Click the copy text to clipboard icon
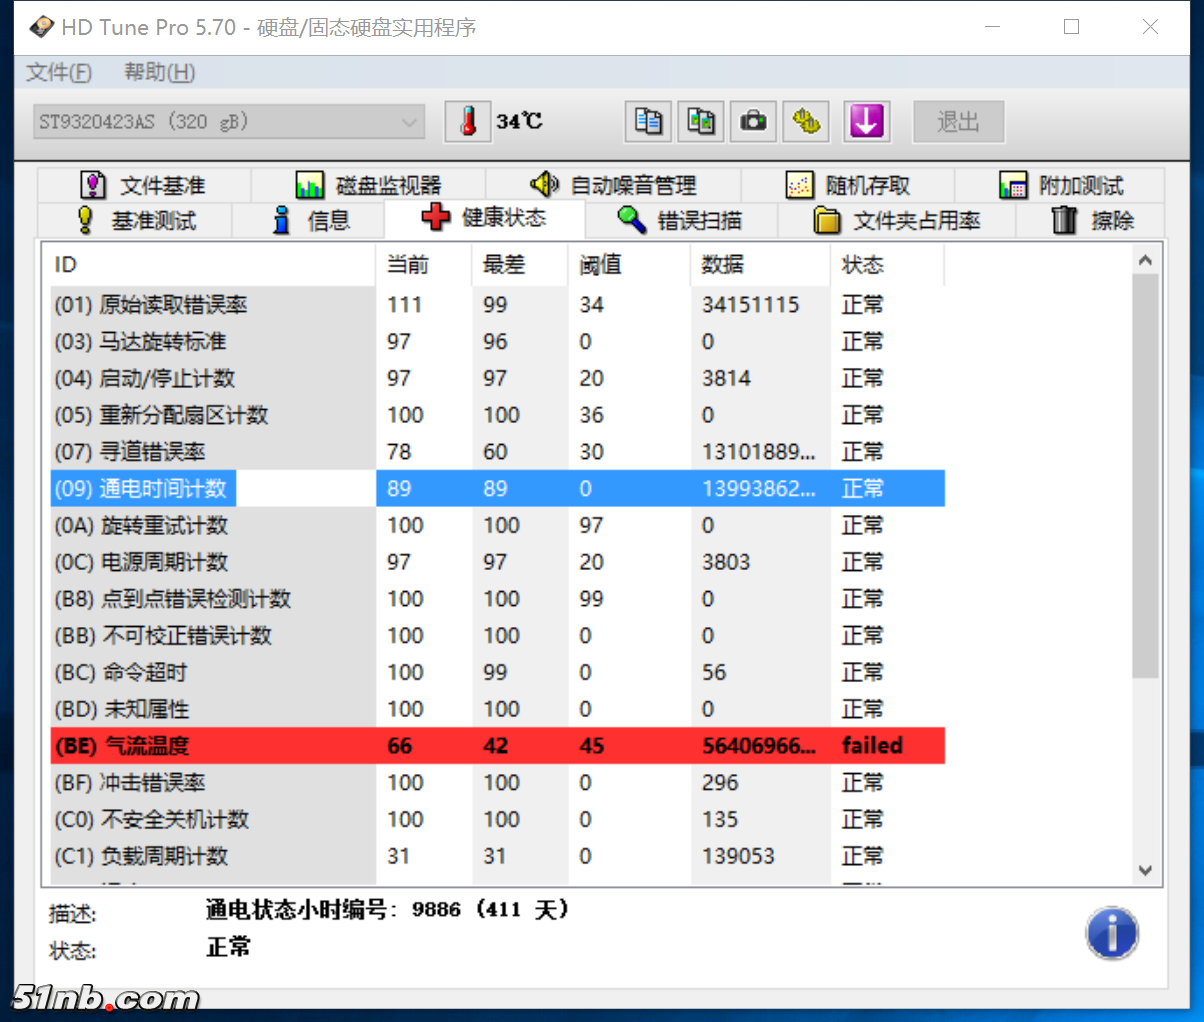1204x1022 pixels. [648, 121]
